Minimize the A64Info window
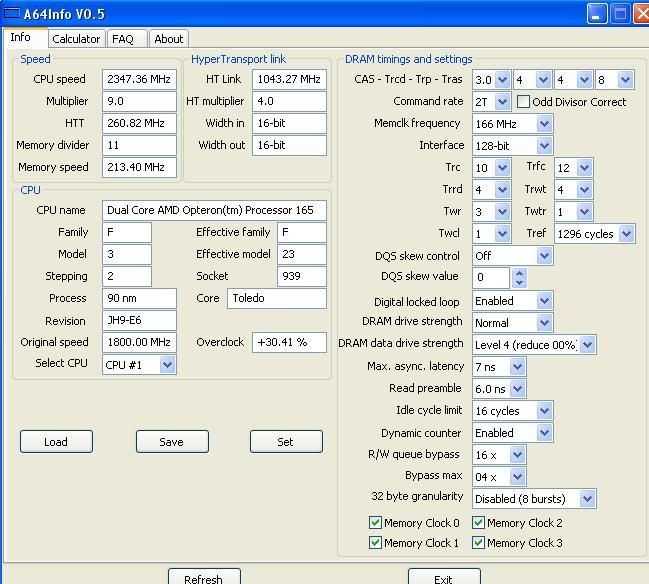 597,14
